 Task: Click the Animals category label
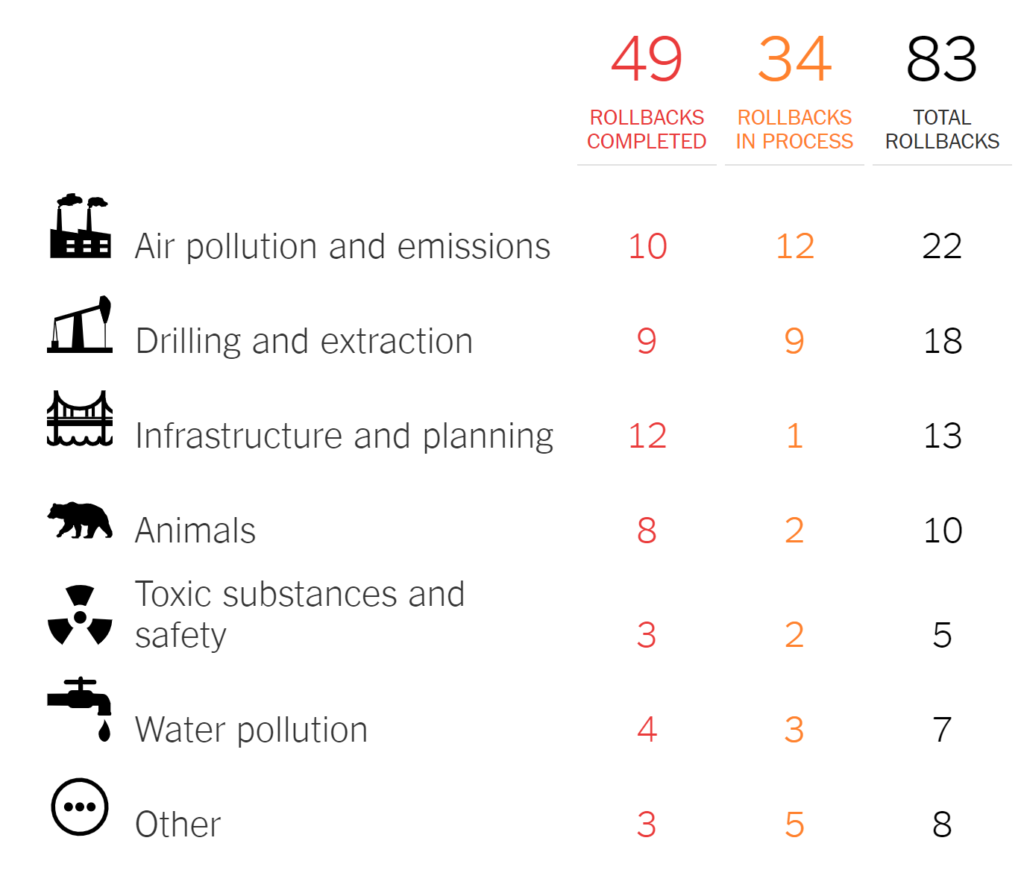tap(195, 530)
